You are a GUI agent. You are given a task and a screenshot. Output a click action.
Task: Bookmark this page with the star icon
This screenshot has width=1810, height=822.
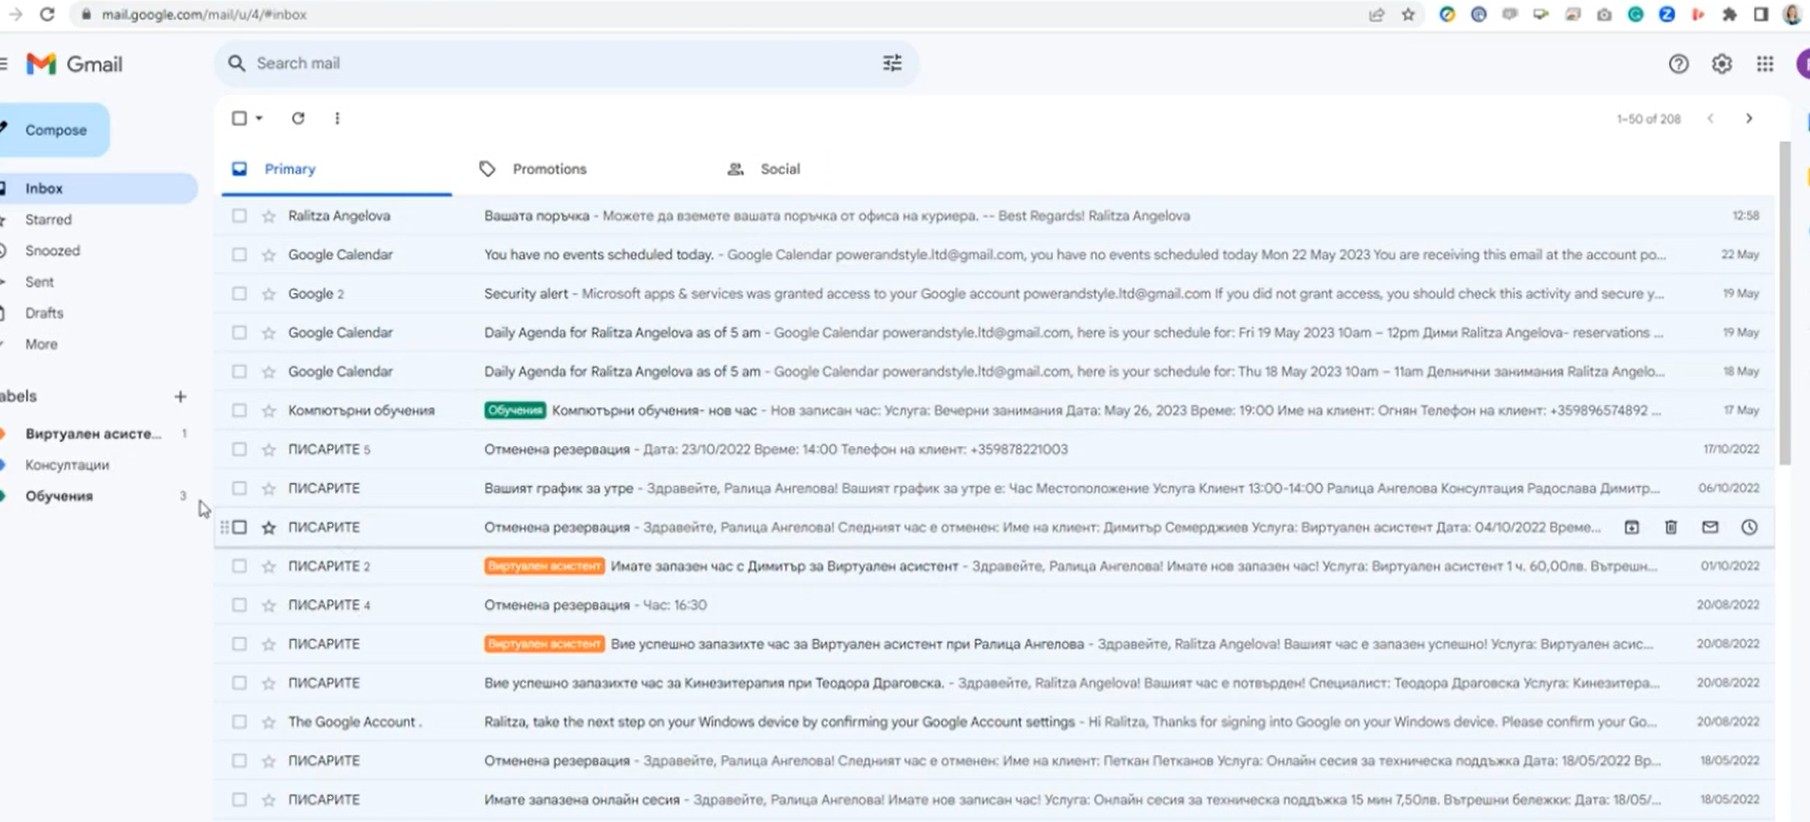tap(1408, 14)
